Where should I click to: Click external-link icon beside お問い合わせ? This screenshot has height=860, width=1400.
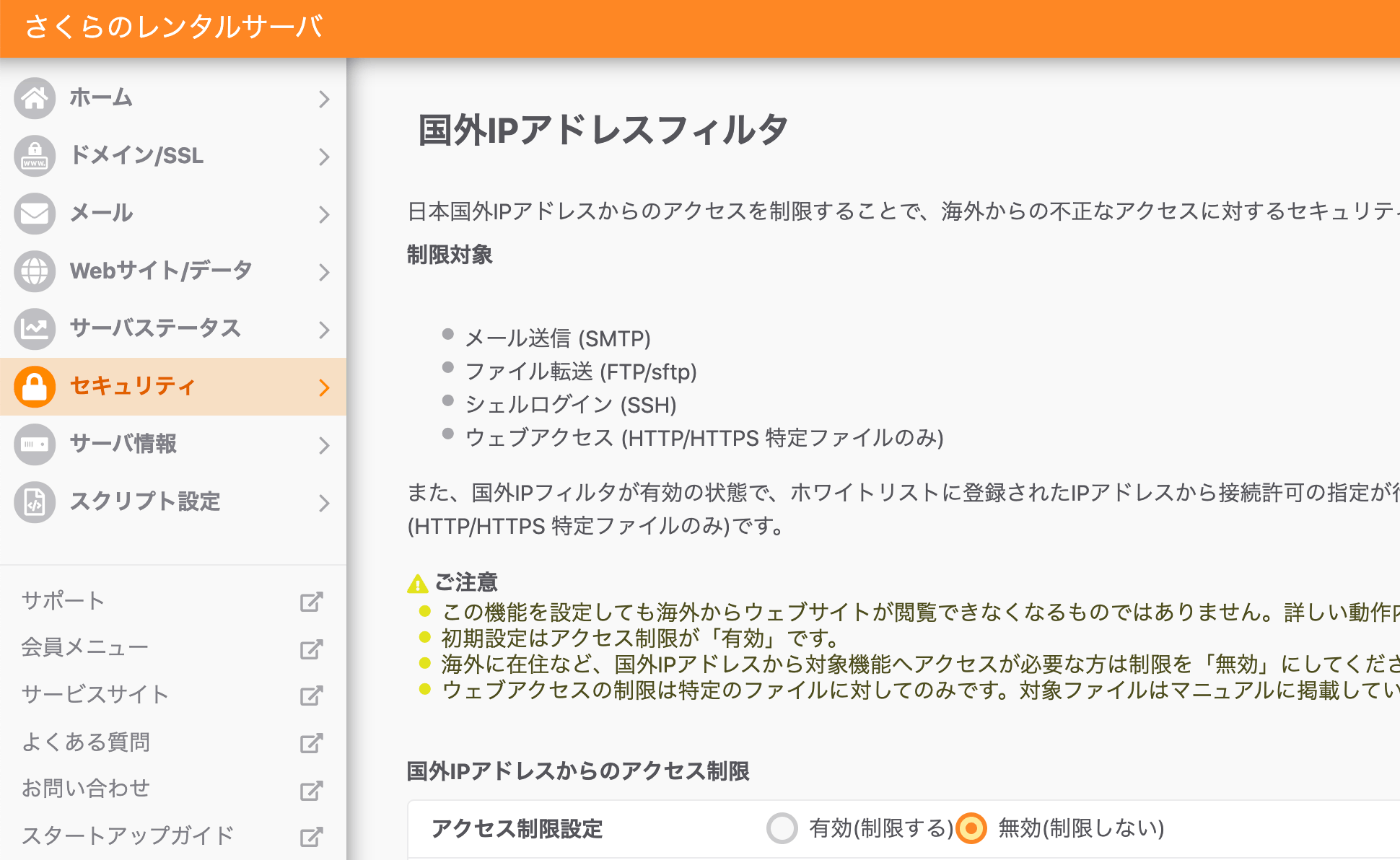tap(312, 790)
